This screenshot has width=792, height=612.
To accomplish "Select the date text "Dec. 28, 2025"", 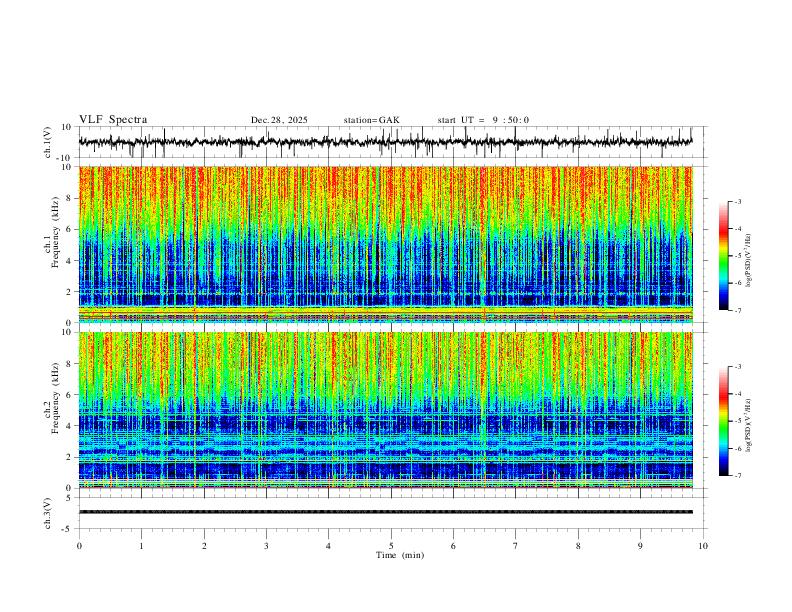I will (279, 120).
